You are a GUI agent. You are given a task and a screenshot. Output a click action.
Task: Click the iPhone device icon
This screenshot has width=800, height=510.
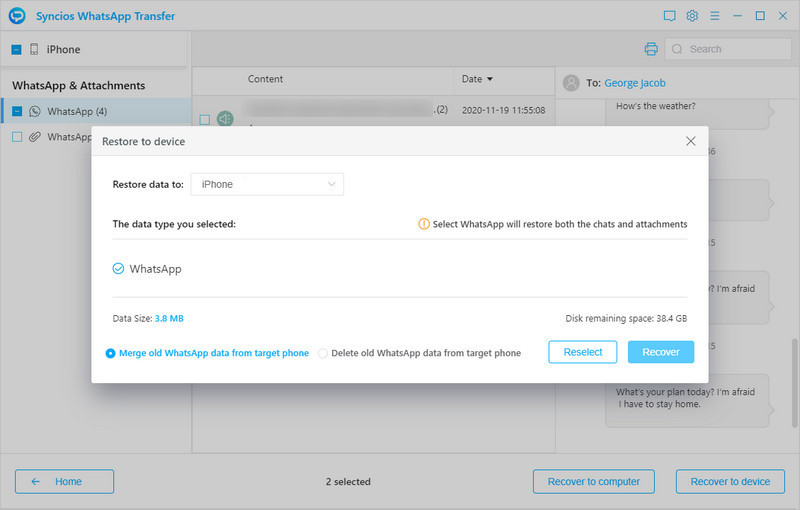point(34,49)
